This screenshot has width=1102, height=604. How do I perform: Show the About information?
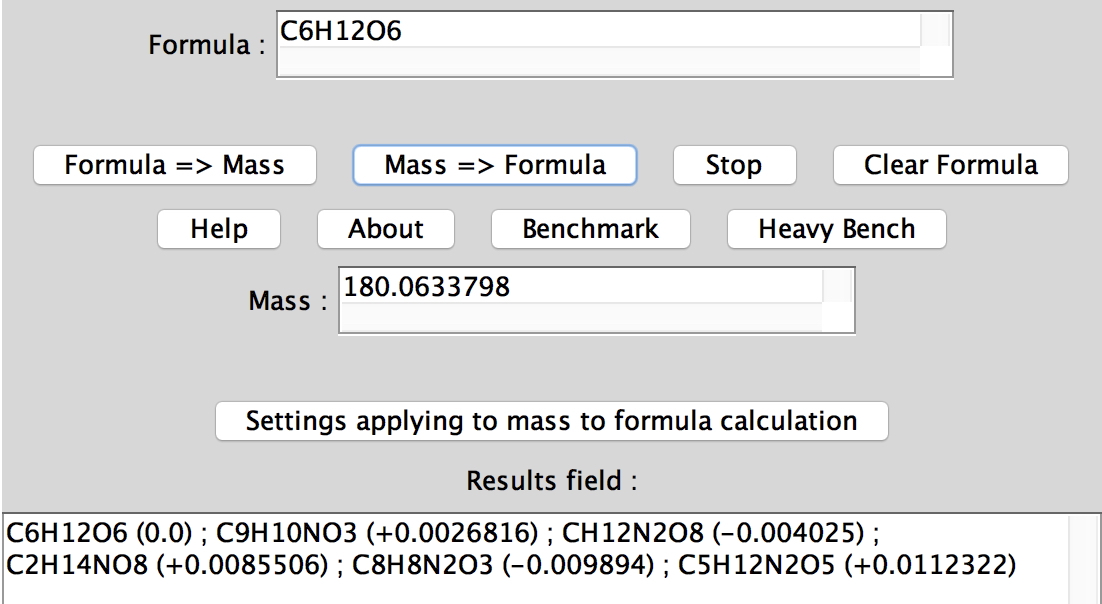386,229
